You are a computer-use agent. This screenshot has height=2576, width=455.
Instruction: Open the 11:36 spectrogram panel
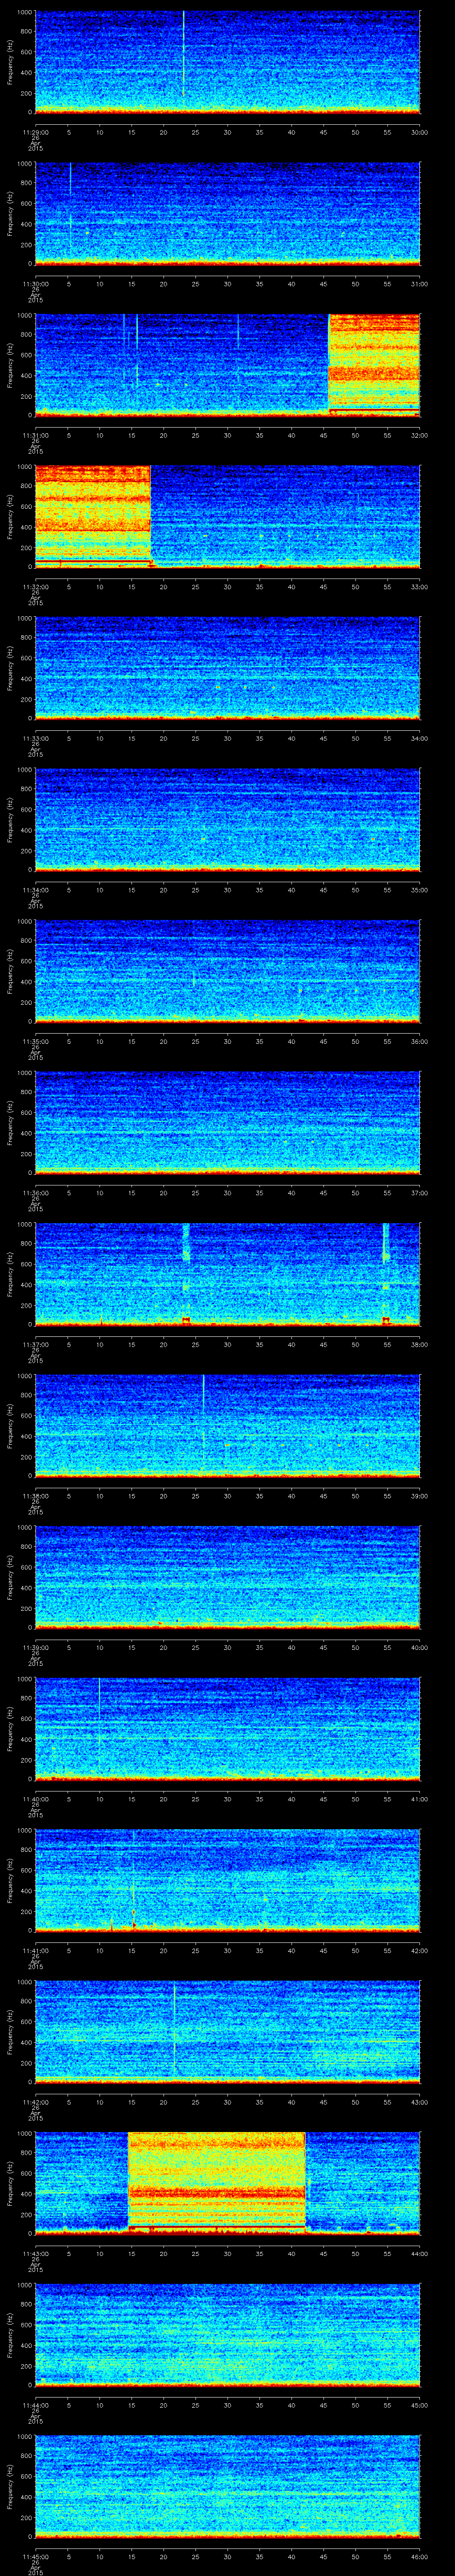point(227,1122)
